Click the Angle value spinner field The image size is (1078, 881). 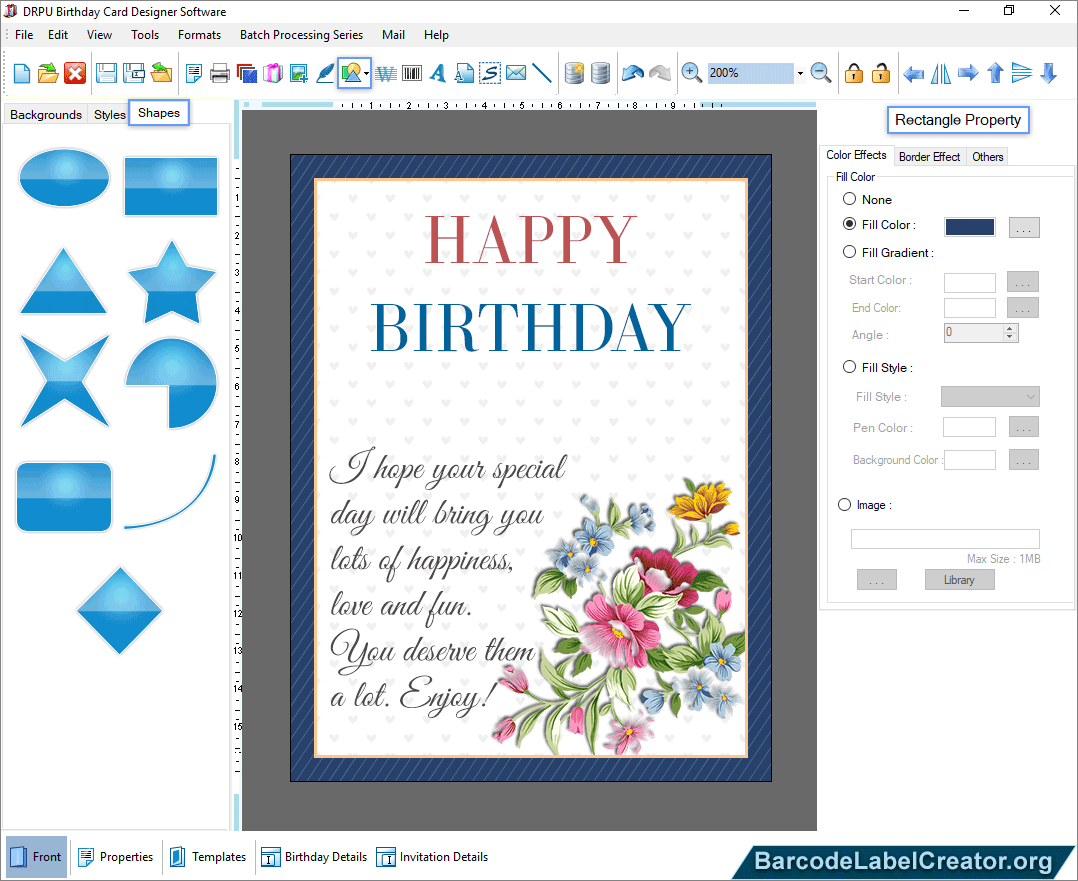981,333
